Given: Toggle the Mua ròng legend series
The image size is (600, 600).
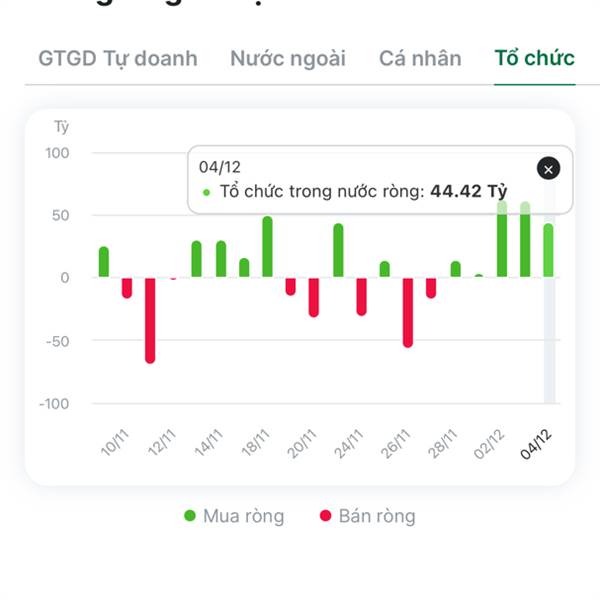Looking at the screenshot, I should pos(234,516).
